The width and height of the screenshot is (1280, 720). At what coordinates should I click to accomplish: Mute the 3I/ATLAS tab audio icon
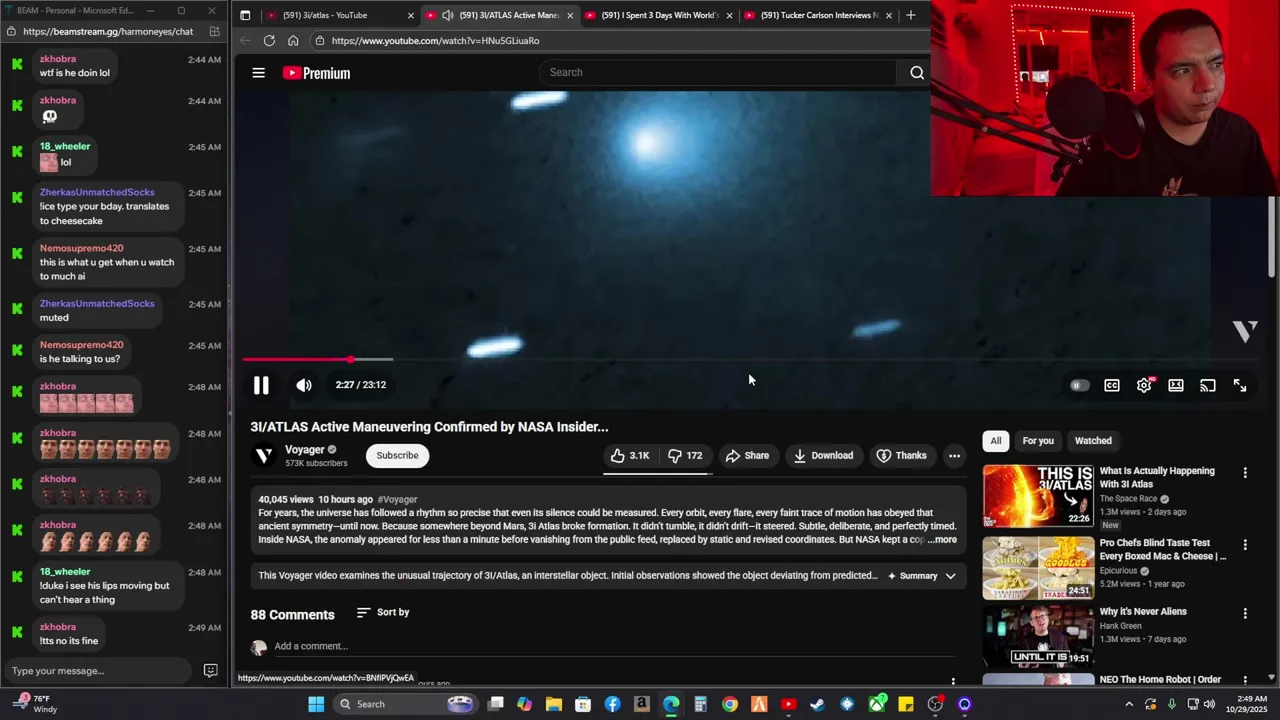(447, 15)
